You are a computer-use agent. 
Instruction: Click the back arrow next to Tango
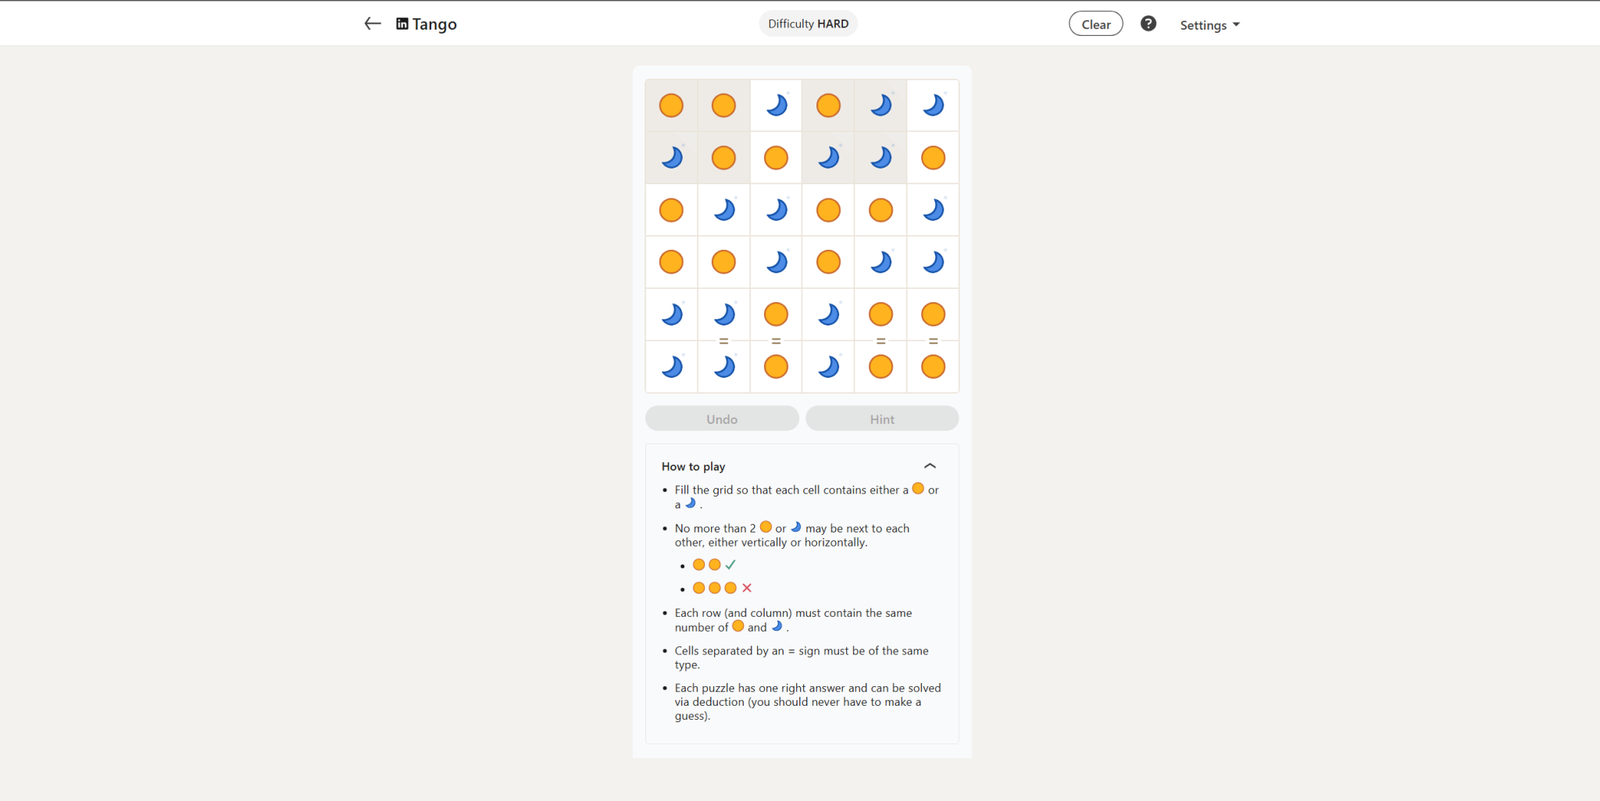coord(372,24)
